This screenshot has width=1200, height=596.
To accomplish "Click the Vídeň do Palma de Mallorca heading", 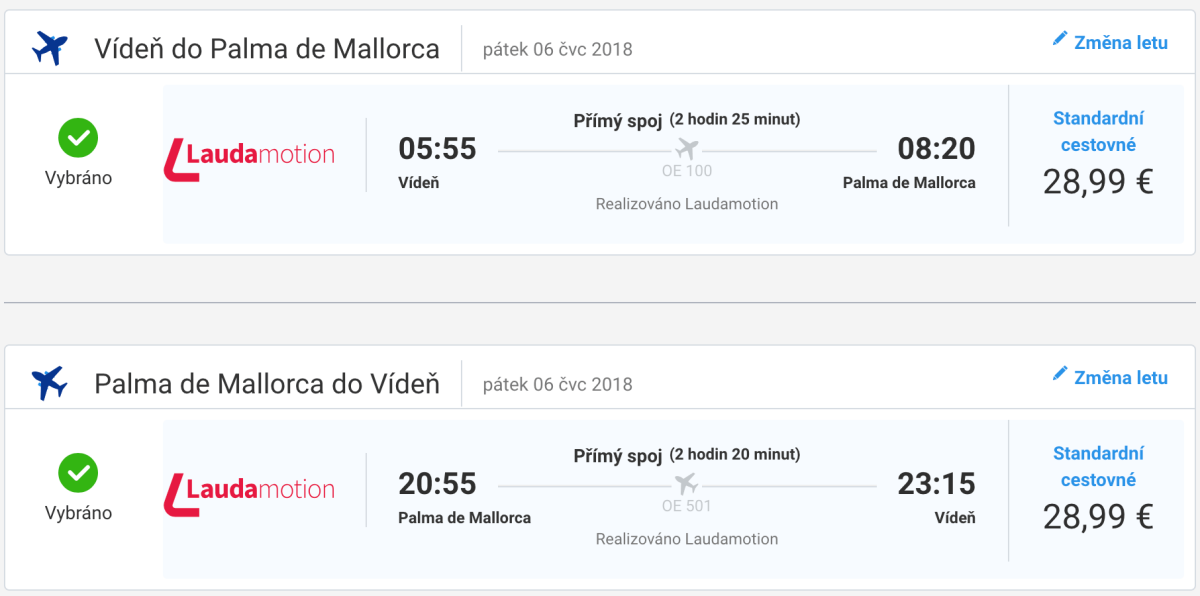I will pos(267,48).
